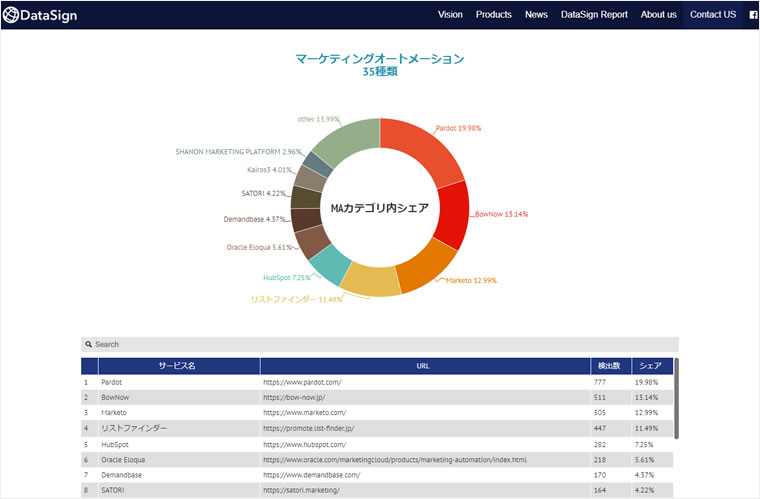The width and height of the screenshot is (760, 499).
Task: Go to the News page
Action: (x=536, y=15)
